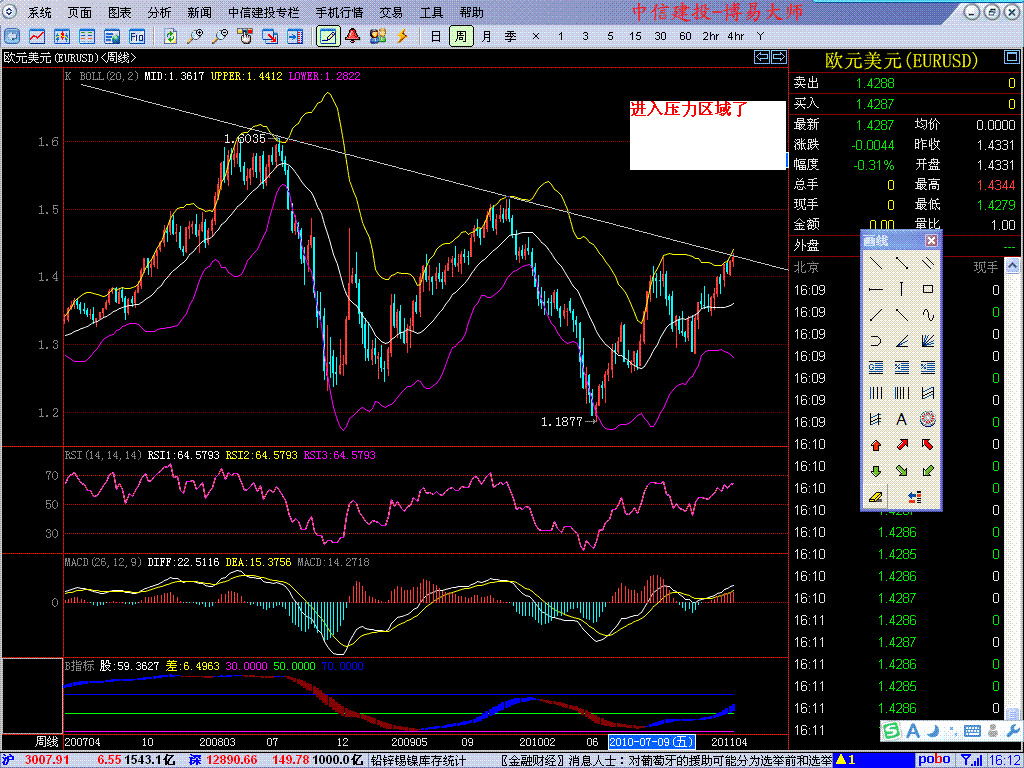This screenshot has width=1024, height=768.
Task: Click the chart next arrow button
Action: tap(778, 57)
